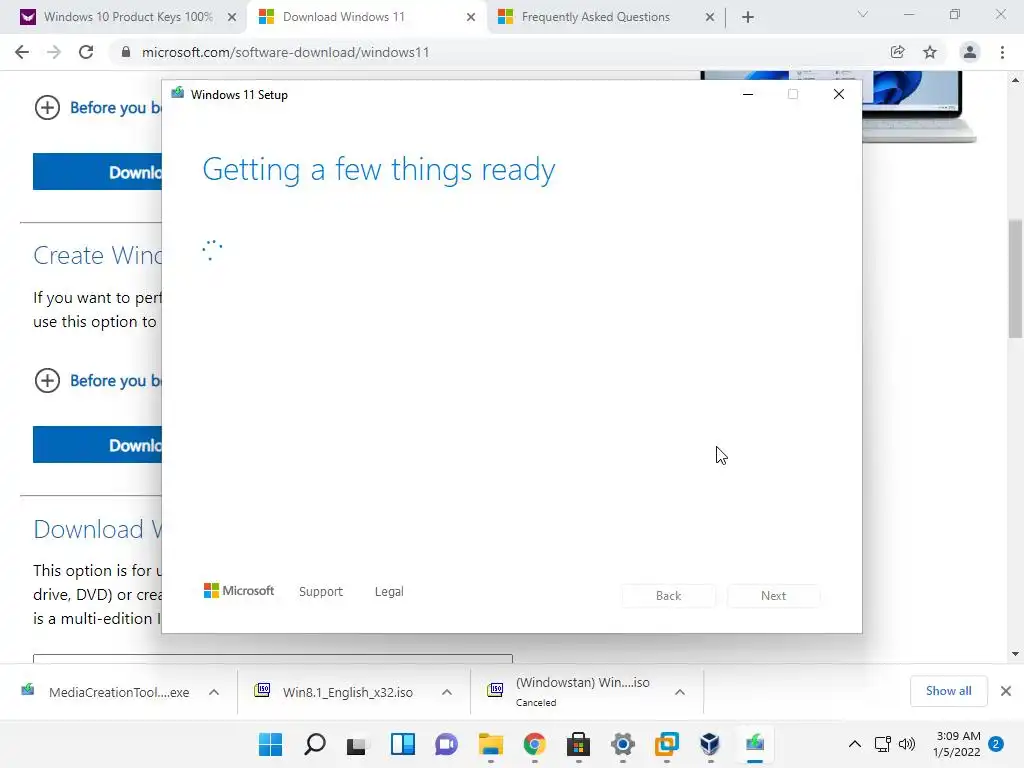Open the Chrome profile avatar menu
Image resolution: width=1024 pixels, height=768 pixels.
[x=970, y=52]
